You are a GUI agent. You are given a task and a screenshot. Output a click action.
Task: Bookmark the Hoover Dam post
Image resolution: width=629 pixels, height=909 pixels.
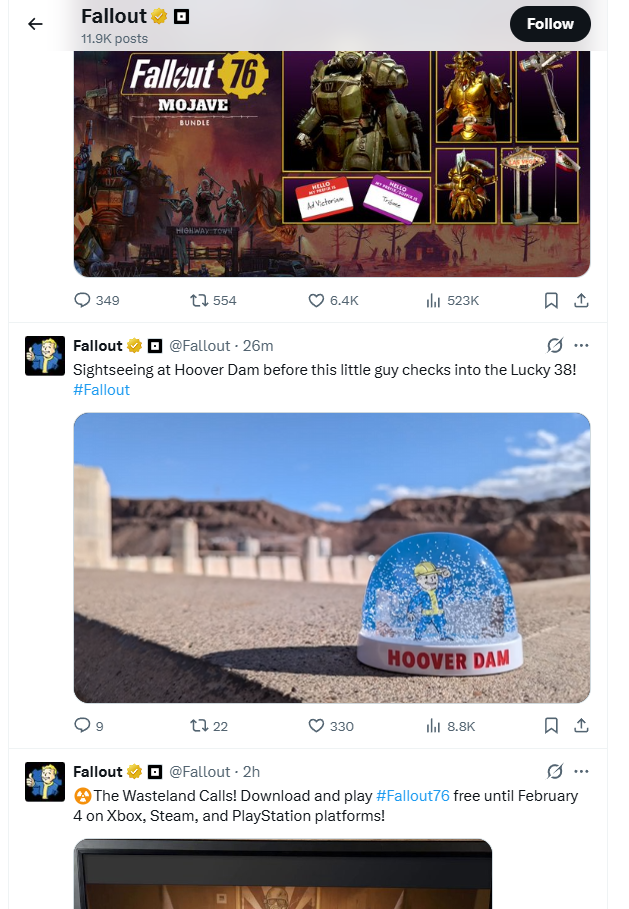(x=551, y=726)
